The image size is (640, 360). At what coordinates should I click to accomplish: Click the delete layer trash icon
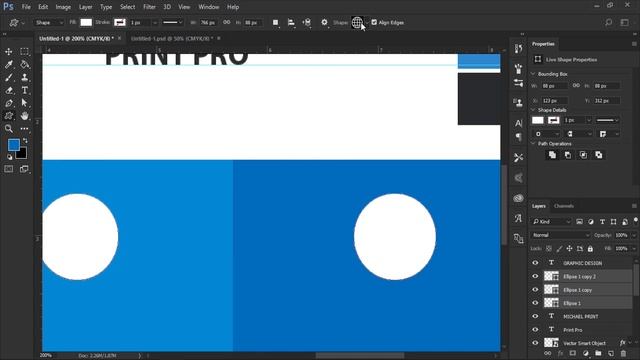point(623,353)
